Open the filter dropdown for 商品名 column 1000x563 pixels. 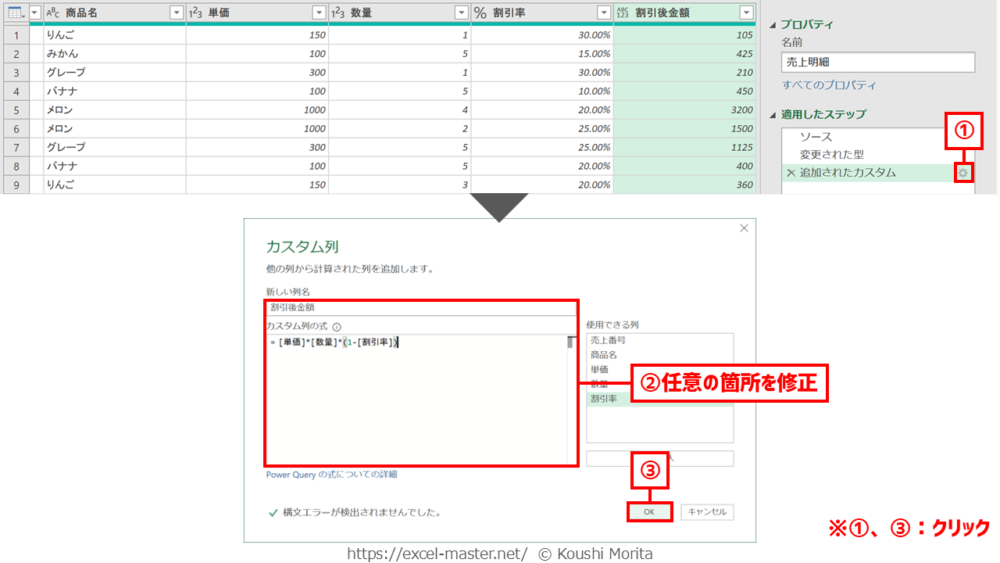tap(177, 12)
